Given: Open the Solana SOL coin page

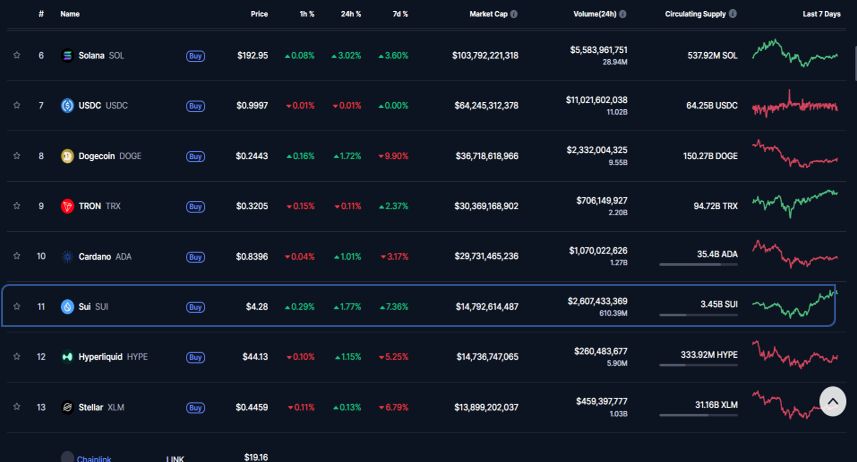Looking at the screenshot, I should click(x=101, y=55).
